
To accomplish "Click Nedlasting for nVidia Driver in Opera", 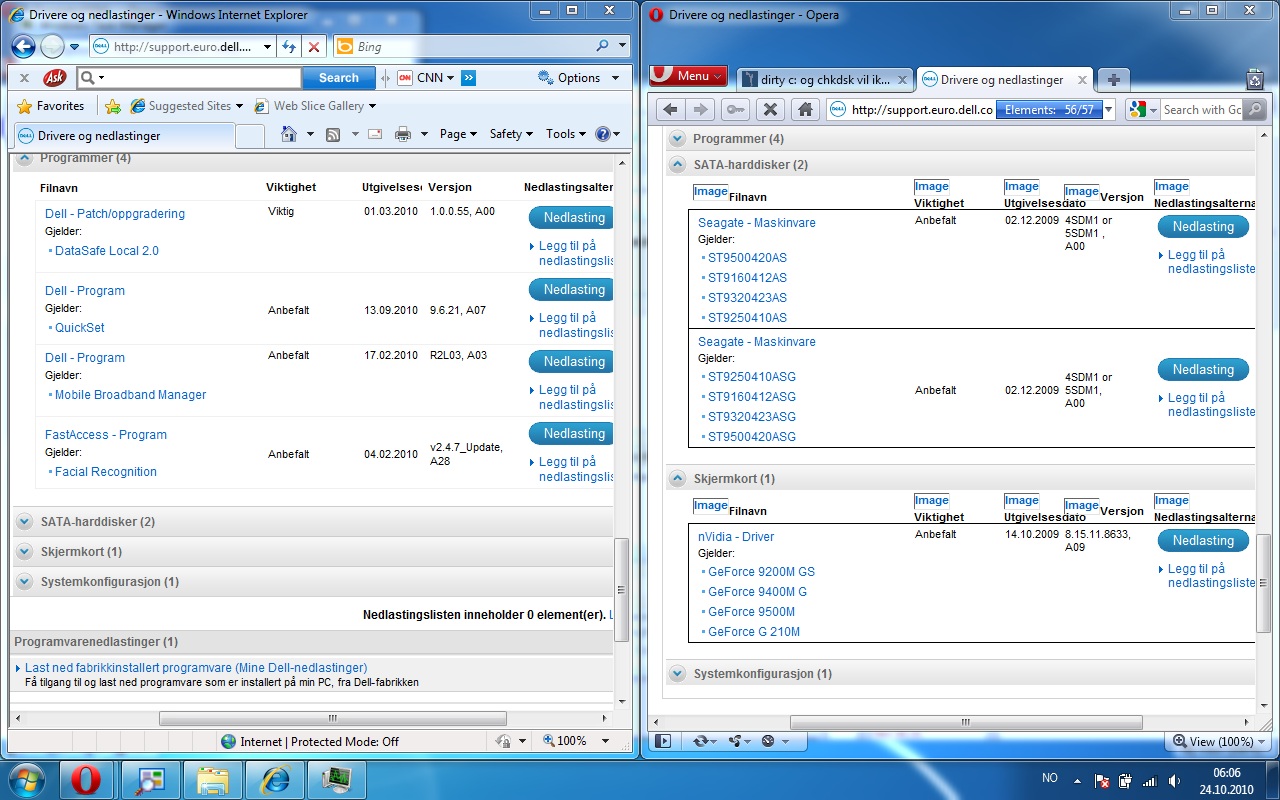I will point(1203,540).
